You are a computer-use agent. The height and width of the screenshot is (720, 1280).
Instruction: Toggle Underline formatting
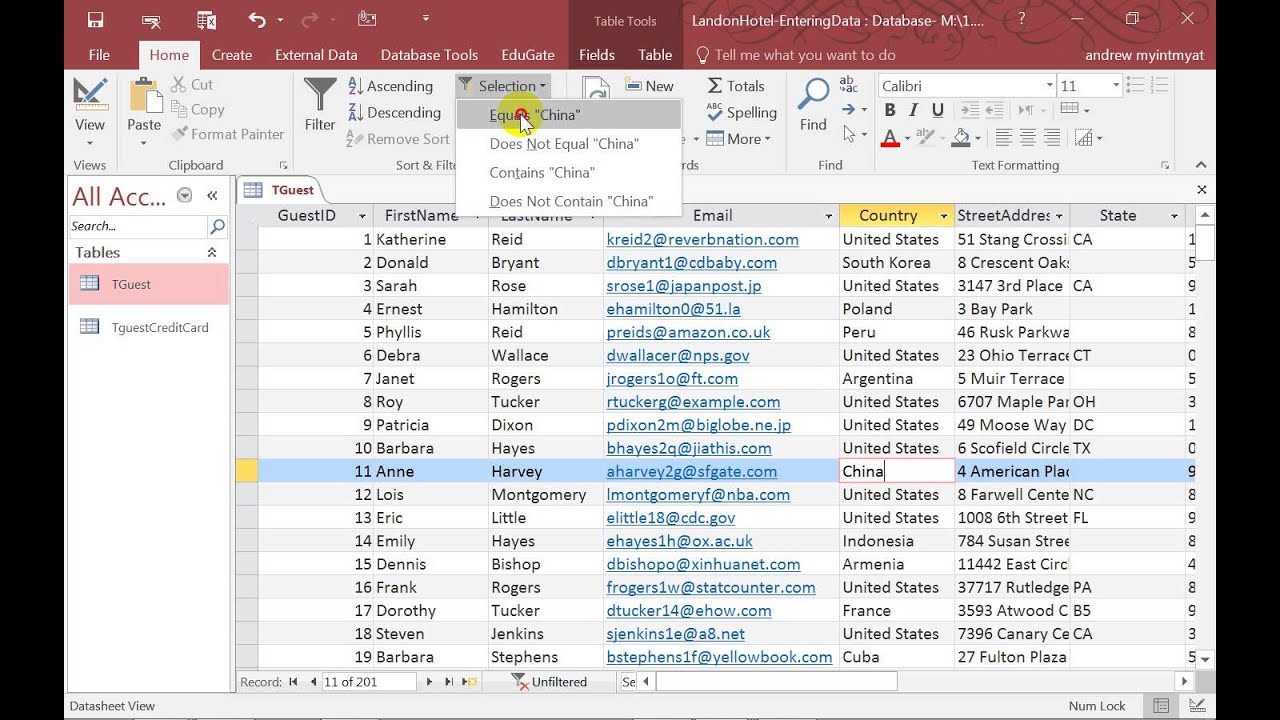click(x=938, y=110)
